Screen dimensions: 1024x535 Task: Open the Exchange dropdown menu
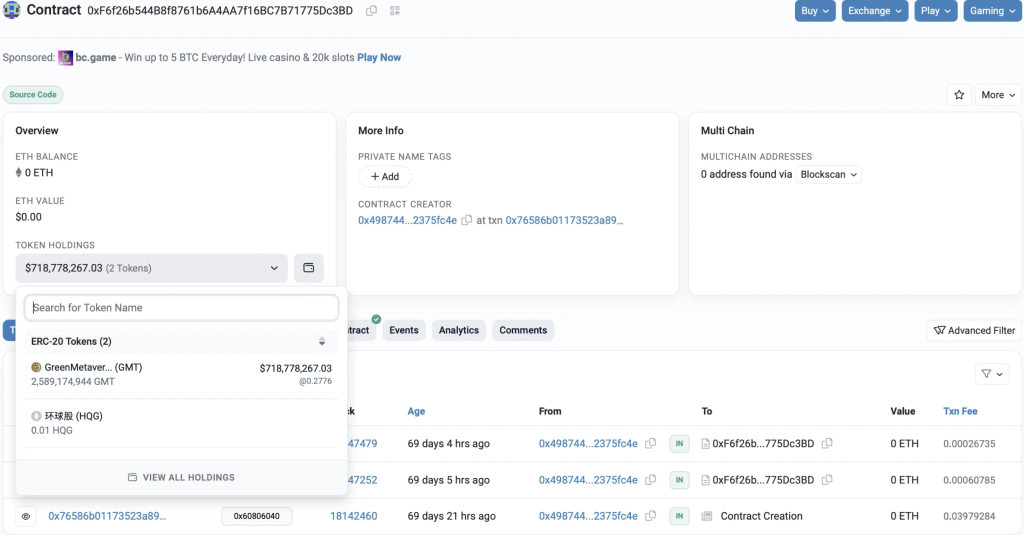pyautogui.click(x=874, y=10)
